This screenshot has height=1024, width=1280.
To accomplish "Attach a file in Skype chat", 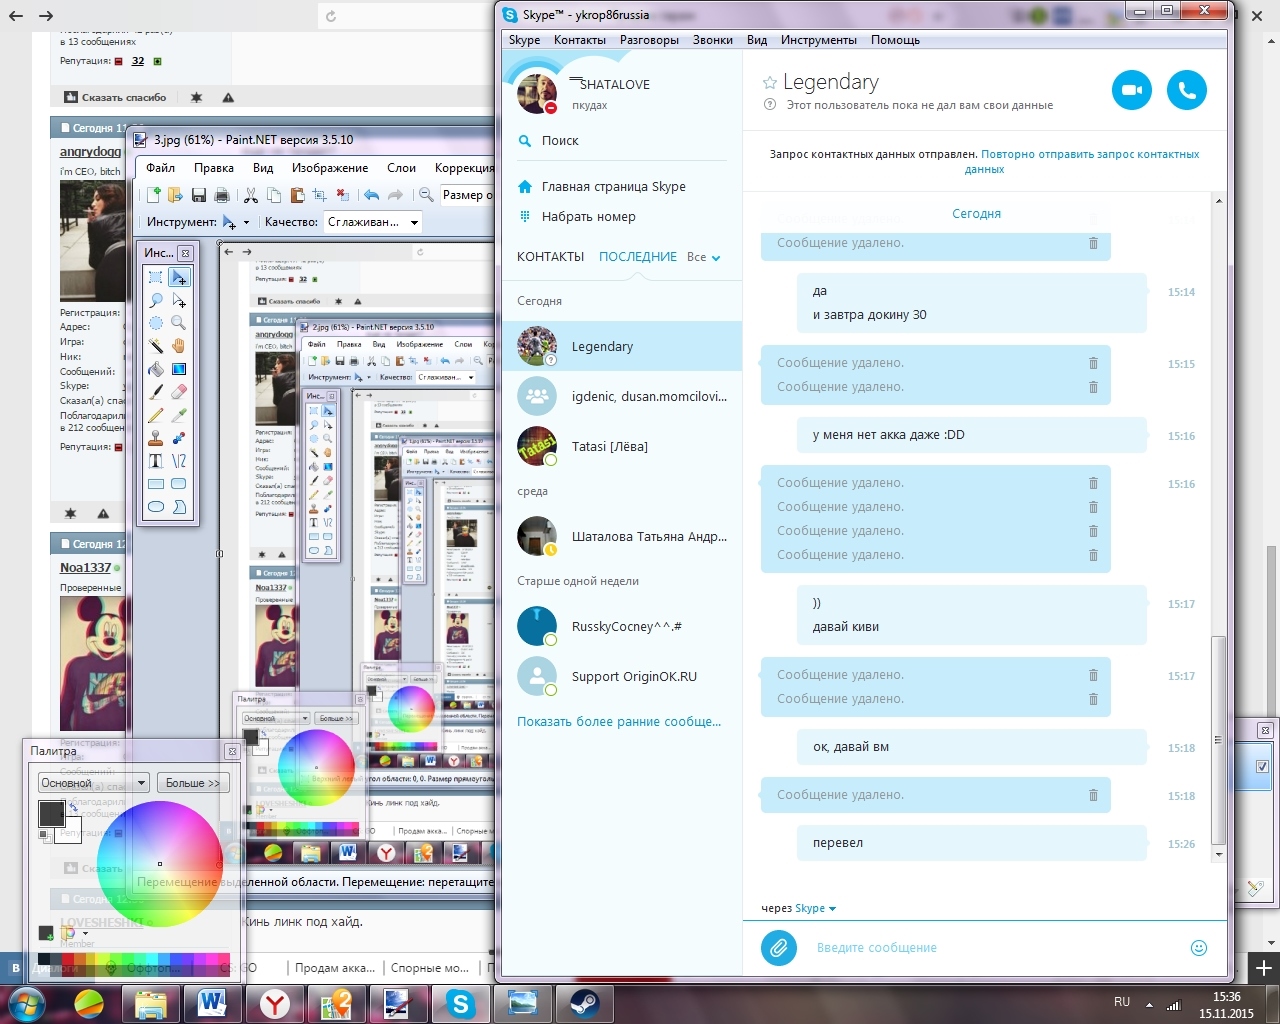I will coord(779,947).
